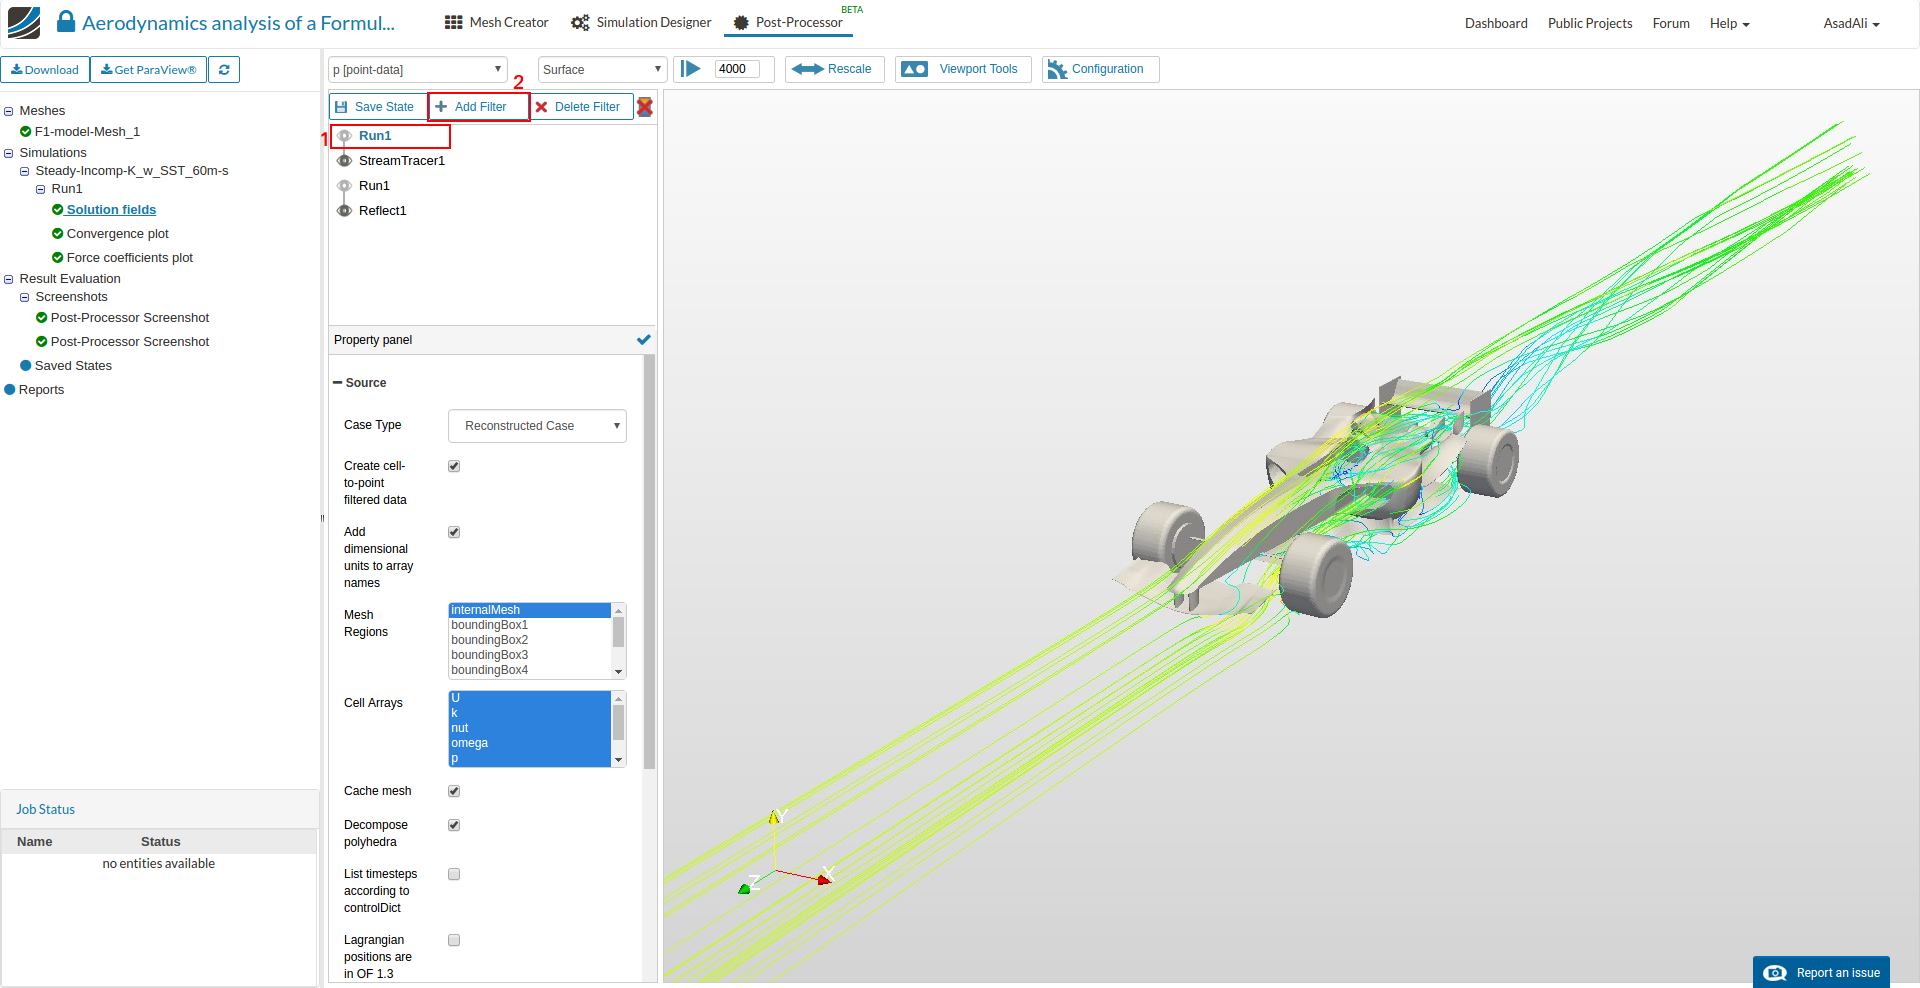Click the floppy disk Save State icon
The height and width of the screenshot is (988, 1920).
coord(341,107)
